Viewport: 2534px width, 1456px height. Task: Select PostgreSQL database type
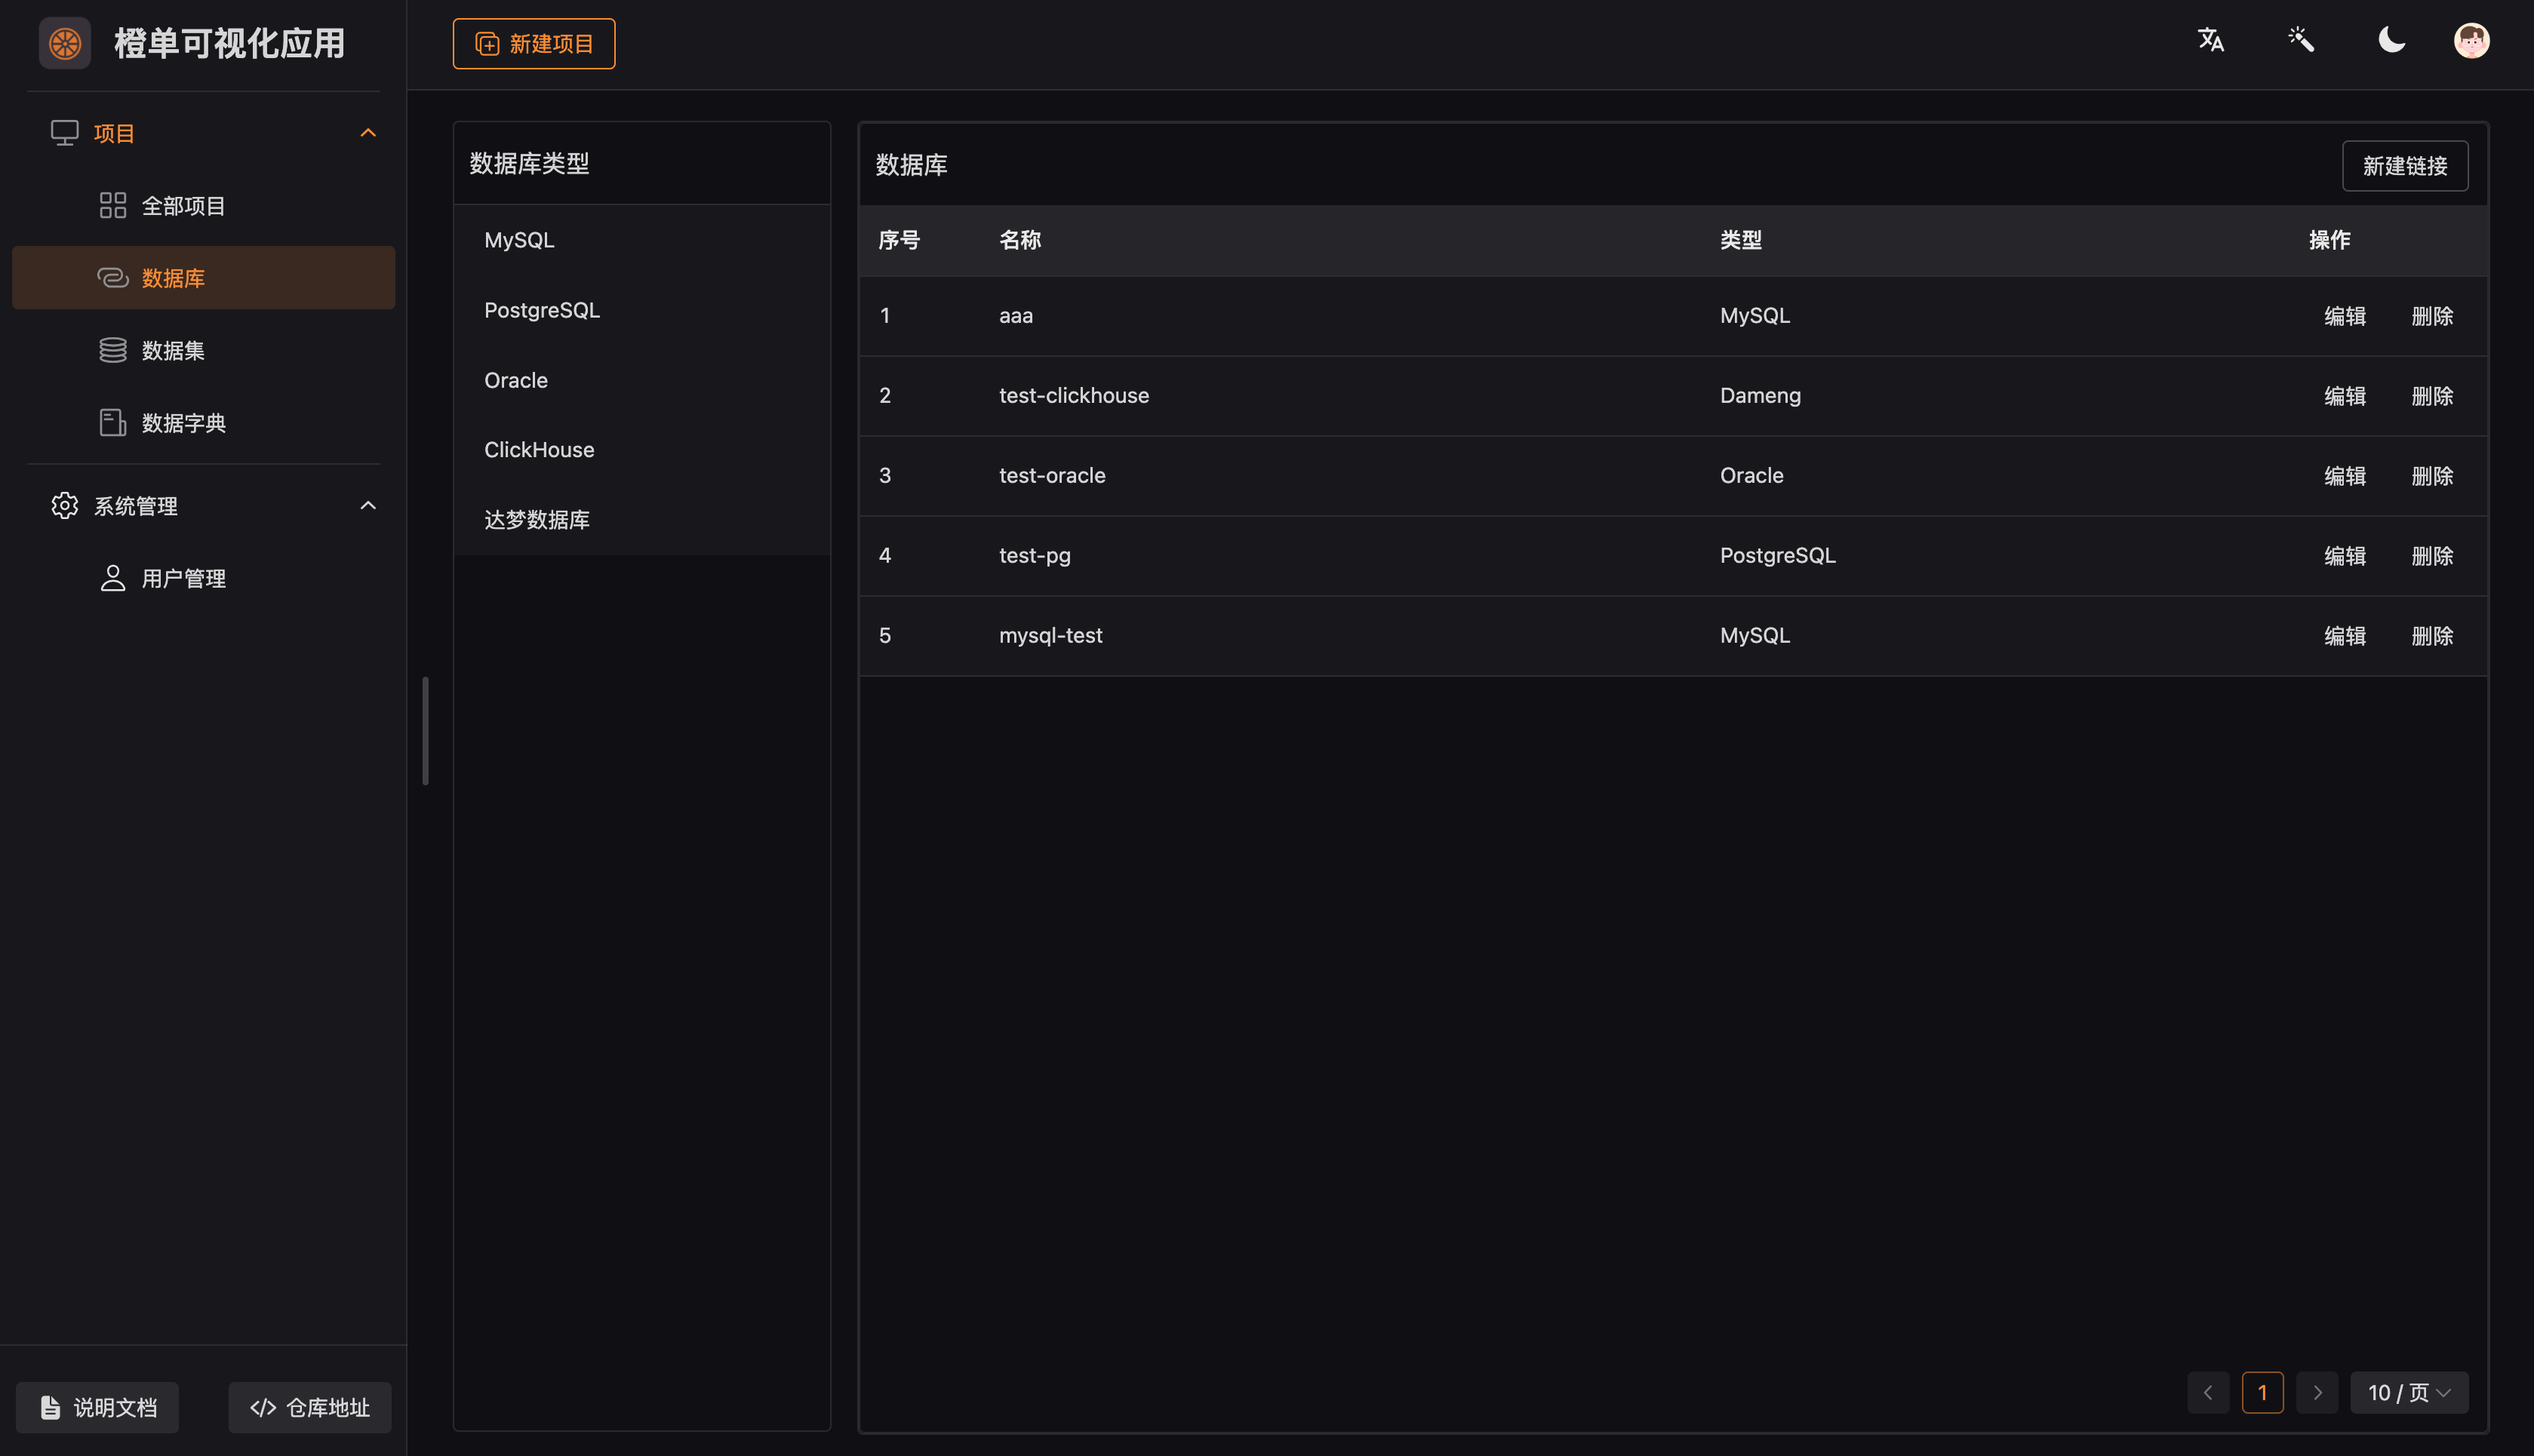pos(642,310)
